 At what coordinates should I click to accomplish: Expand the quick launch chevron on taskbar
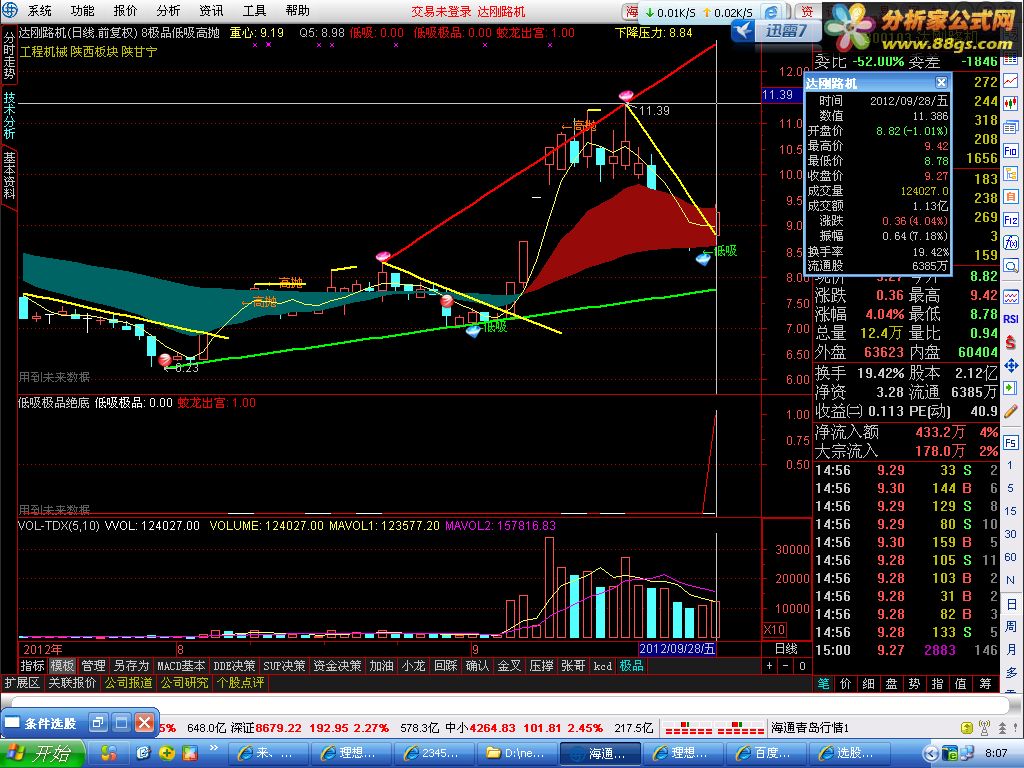click(214, 748)
